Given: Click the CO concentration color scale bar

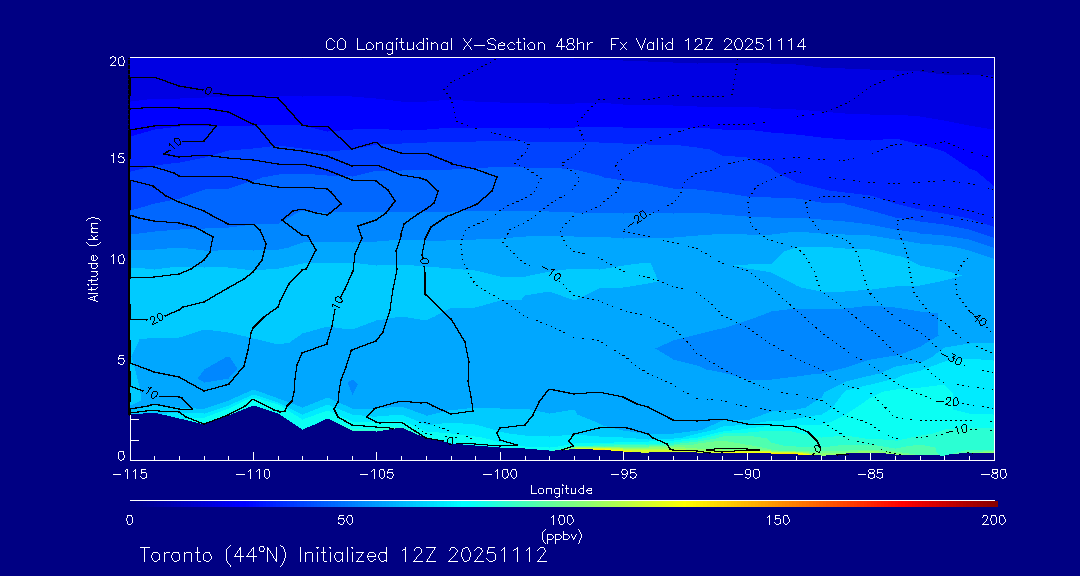Looking at the screenshot, I should 563,504.
